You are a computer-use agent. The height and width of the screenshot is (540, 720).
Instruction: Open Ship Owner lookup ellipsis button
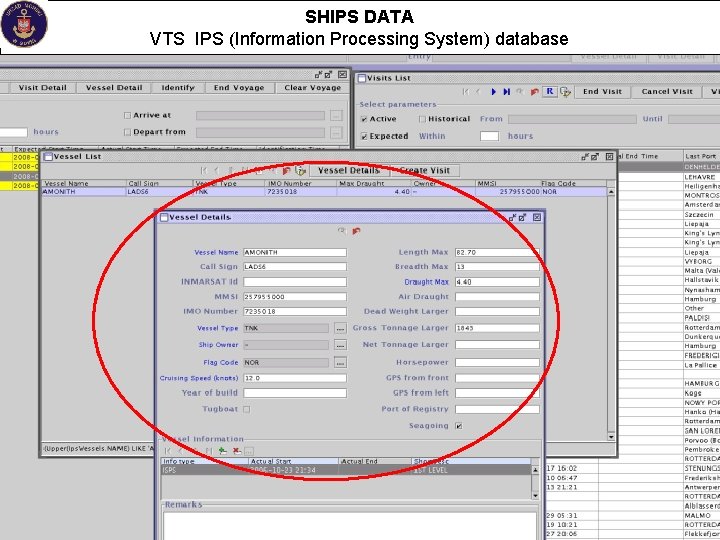pyautogui.click(x=340, y=345)
